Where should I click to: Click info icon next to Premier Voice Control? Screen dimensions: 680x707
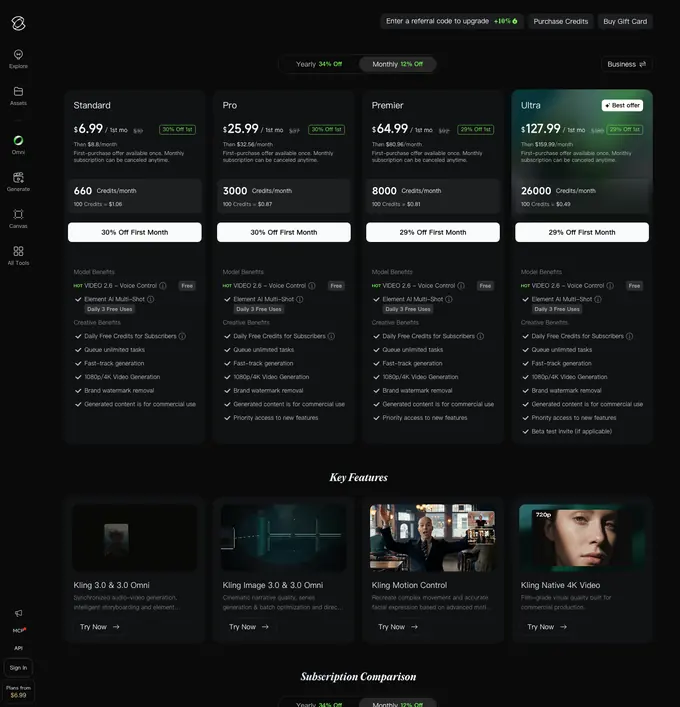[461, 286]
